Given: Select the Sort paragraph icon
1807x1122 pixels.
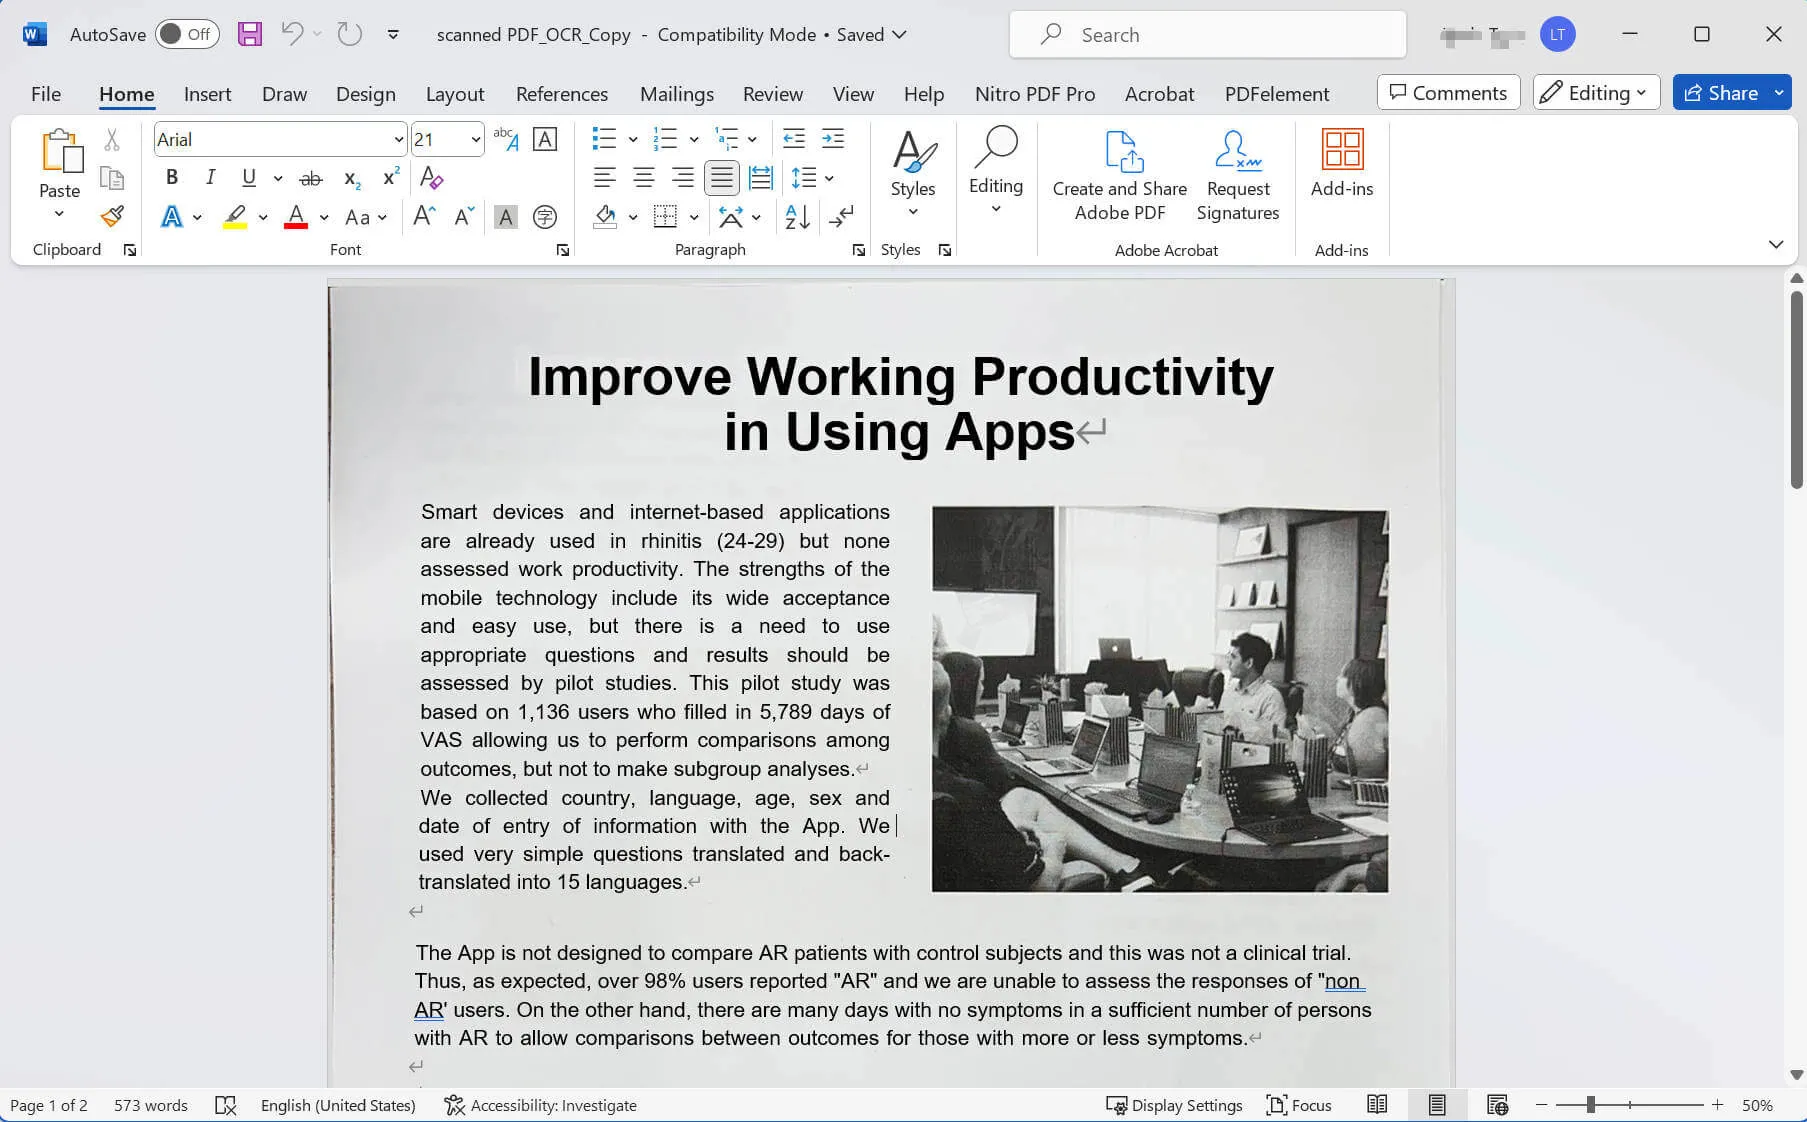Looking at the screenshot, I should pos(797,216).
